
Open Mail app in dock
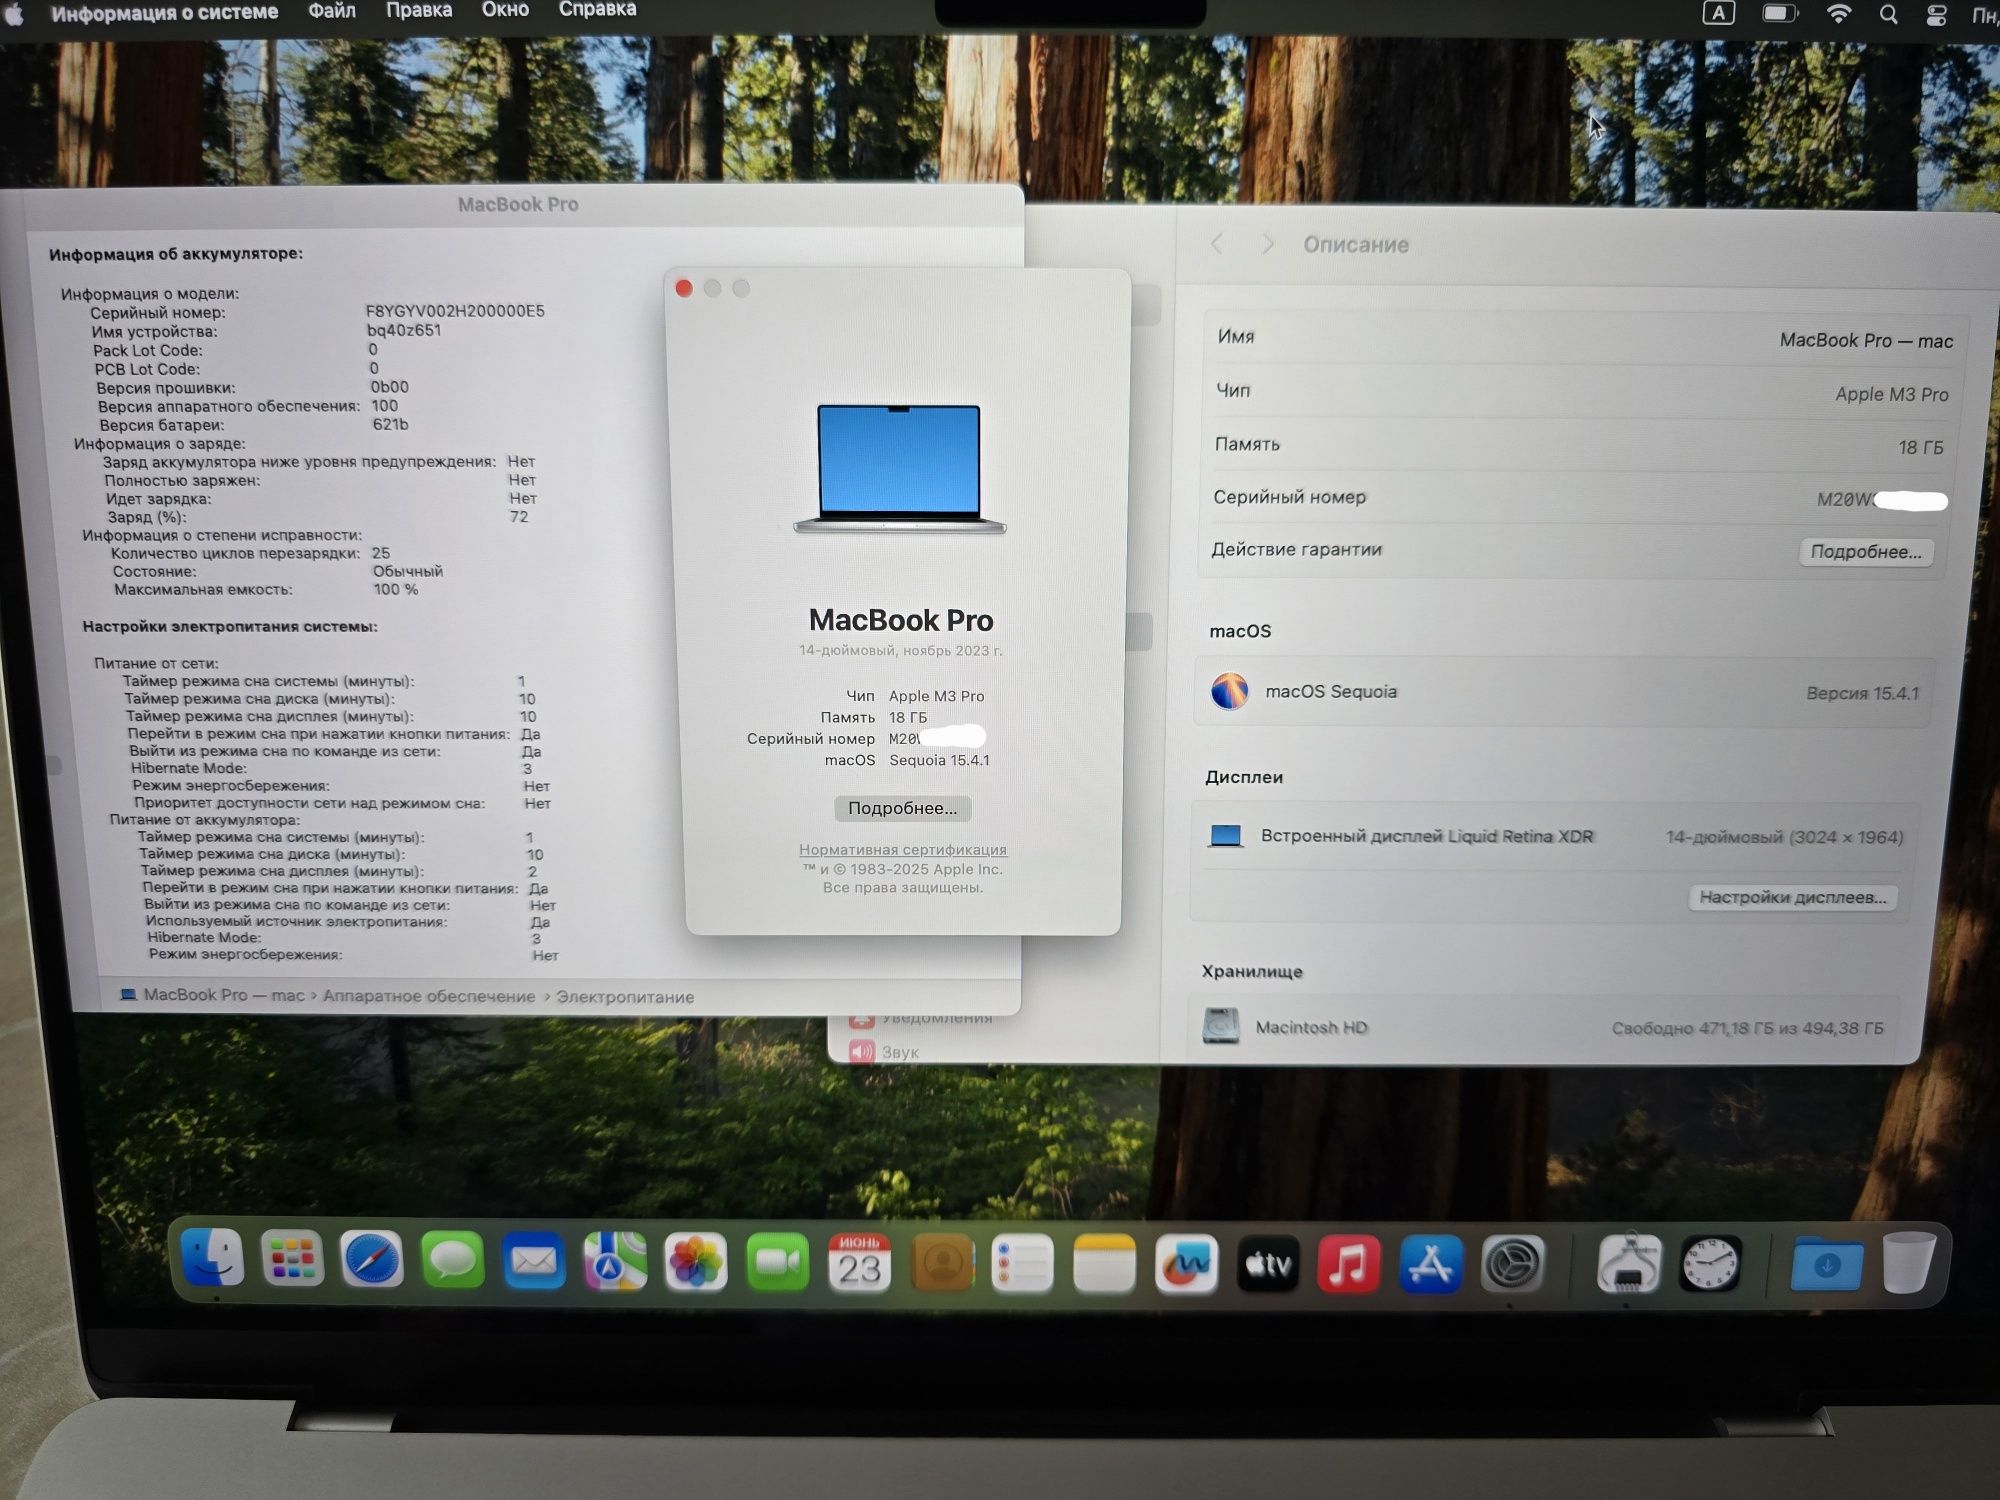pos(534,1260)
